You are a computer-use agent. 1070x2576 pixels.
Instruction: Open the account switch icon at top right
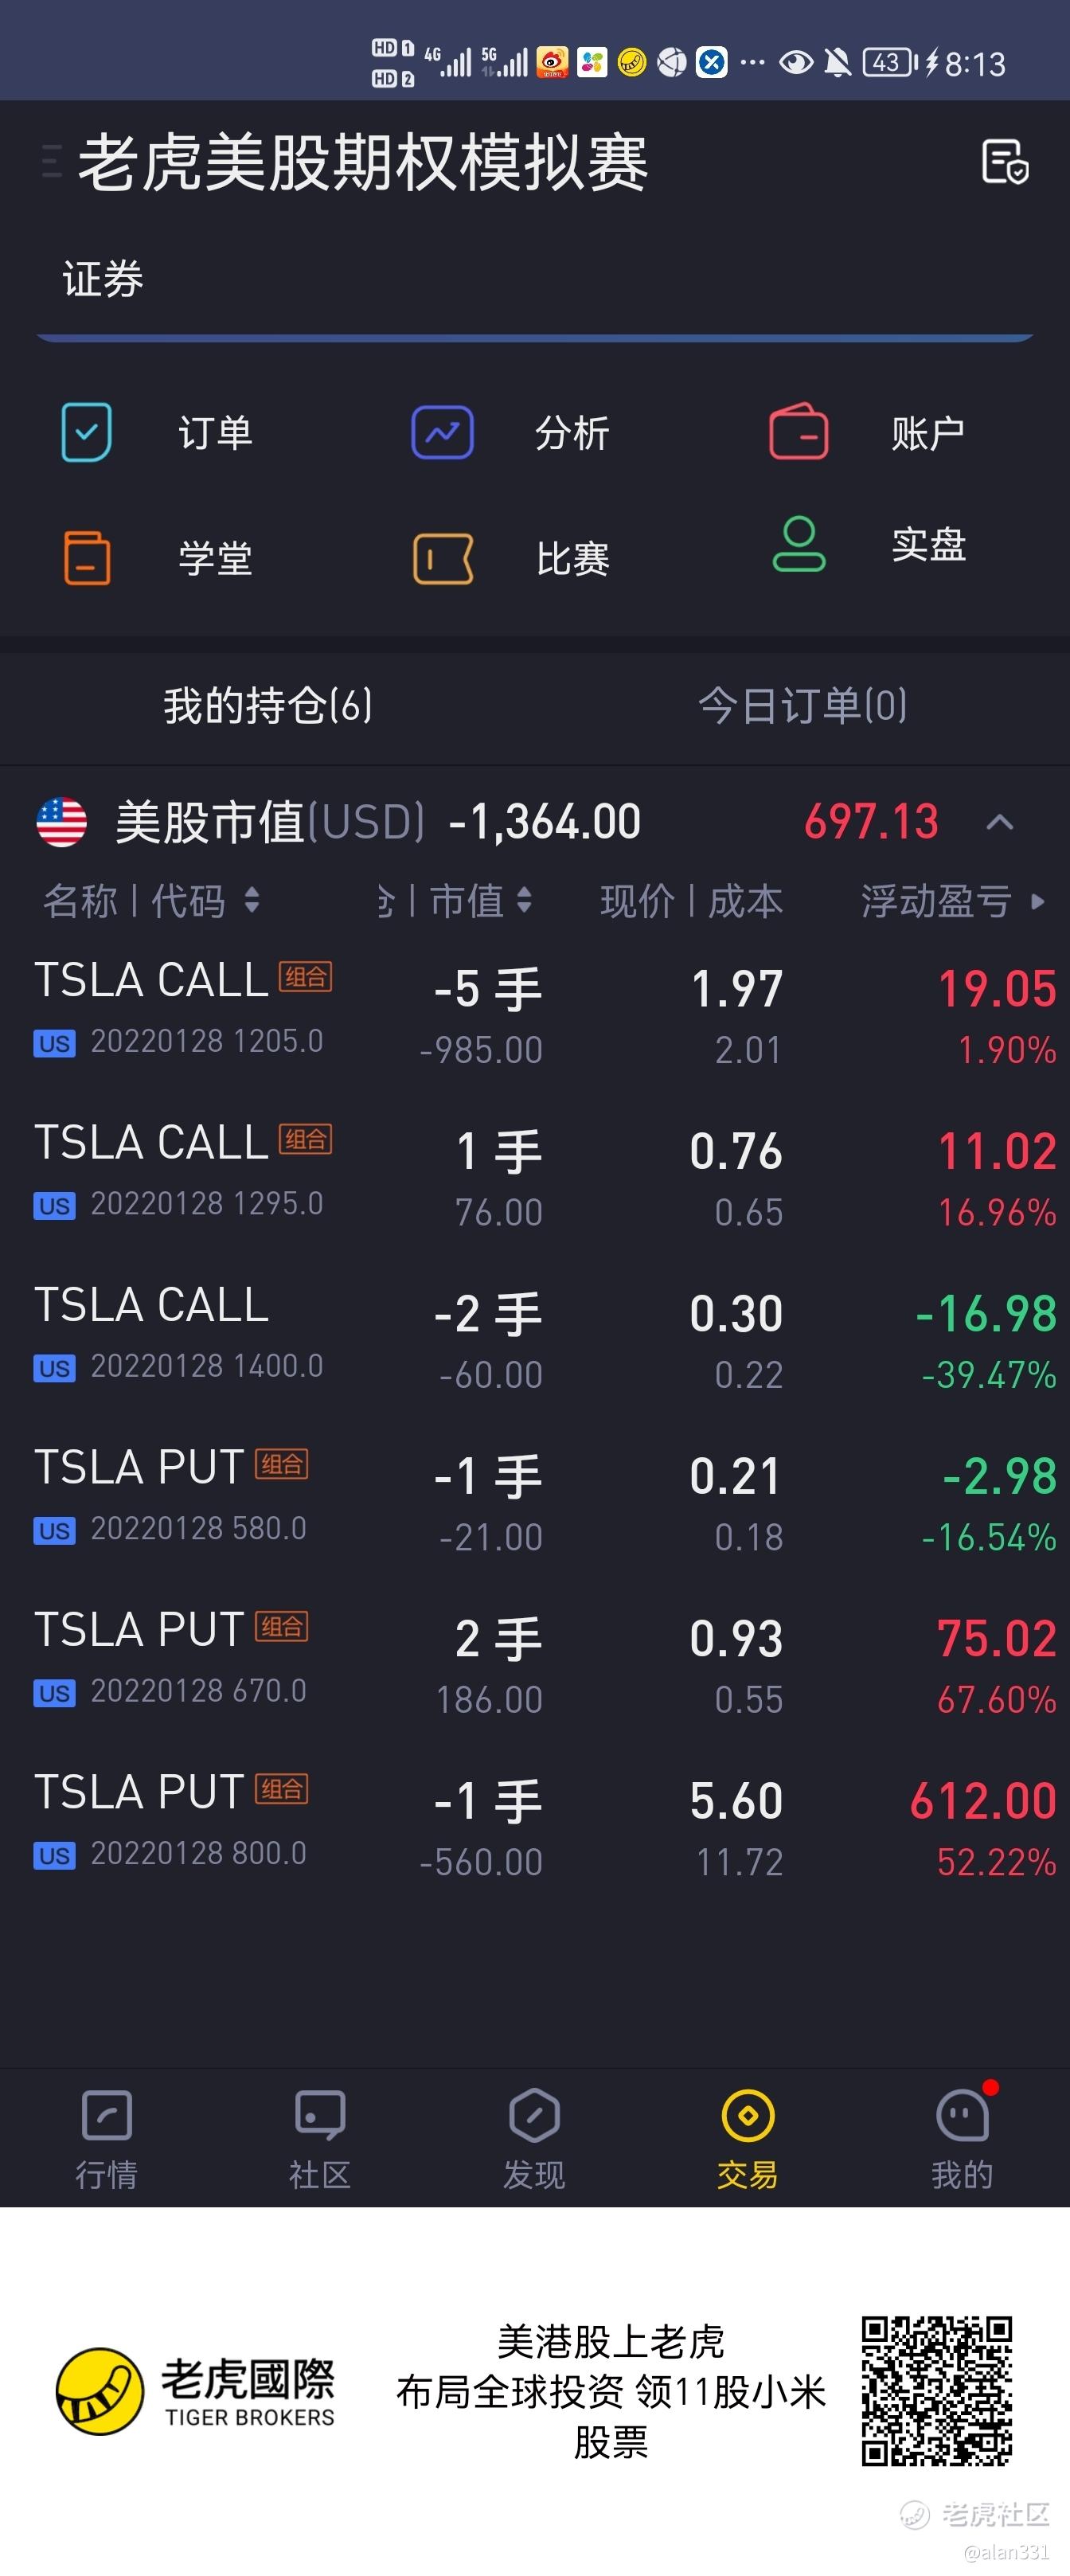point(1005,162)
